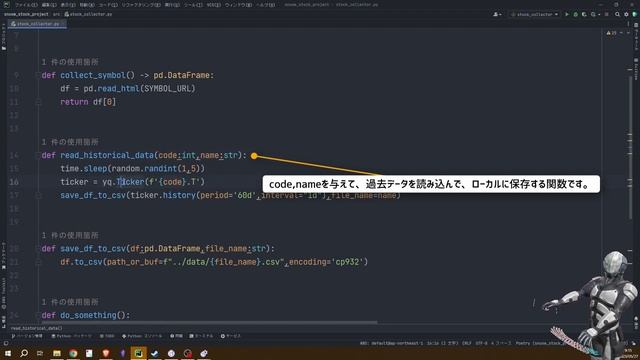
Task: Open the red circular taskbar app
Action: pos(188,353)
